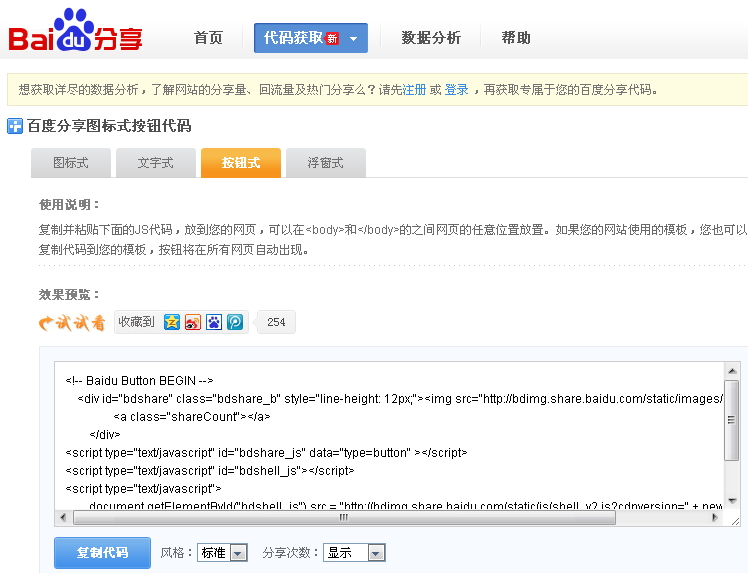Click the vertical scrollbar thumb in code box

click(732, 420)
